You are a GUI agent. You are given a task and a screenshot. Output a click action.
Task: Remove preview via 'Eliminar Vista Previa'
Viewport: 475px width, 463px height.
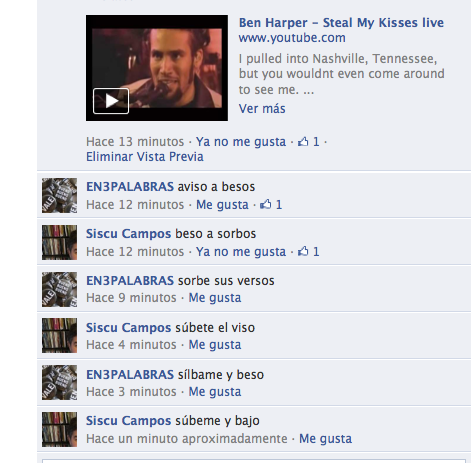click(x=145, y=157)
